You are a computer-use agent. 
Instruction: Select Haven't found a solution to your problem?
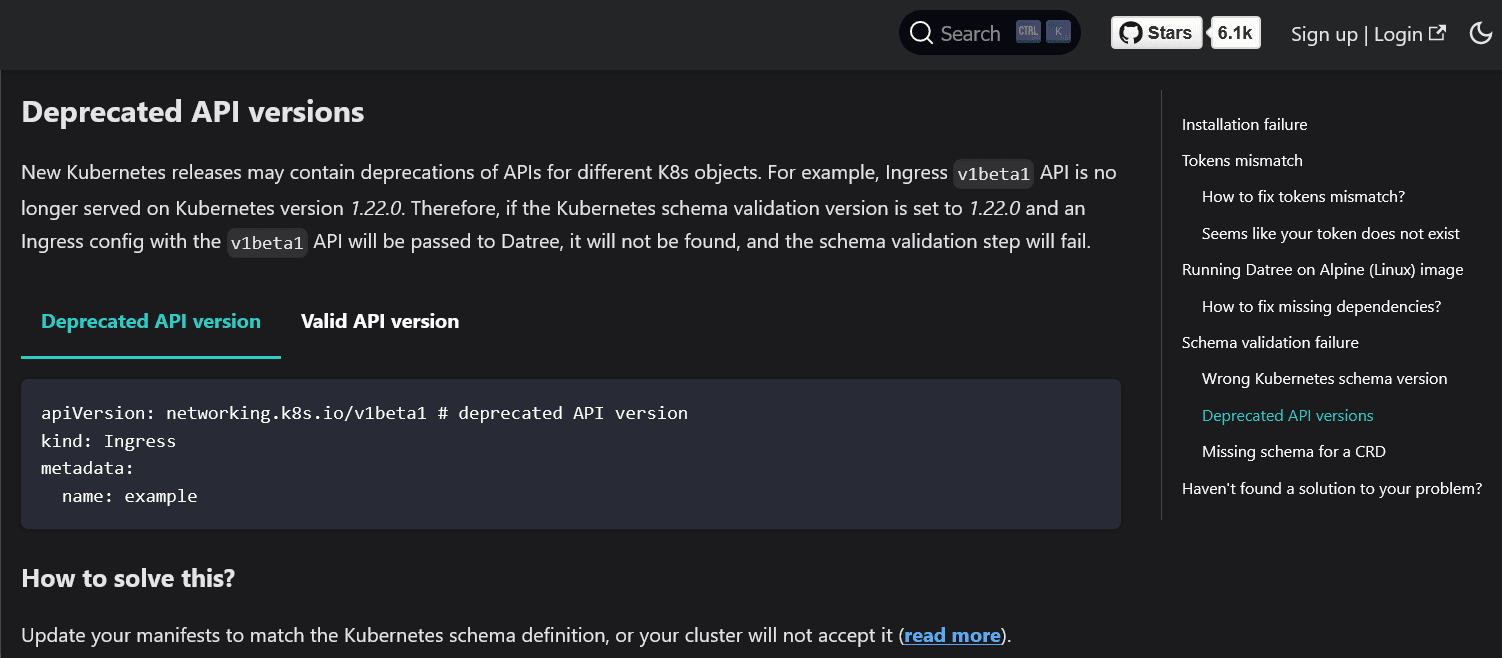tap(1332, 488)
